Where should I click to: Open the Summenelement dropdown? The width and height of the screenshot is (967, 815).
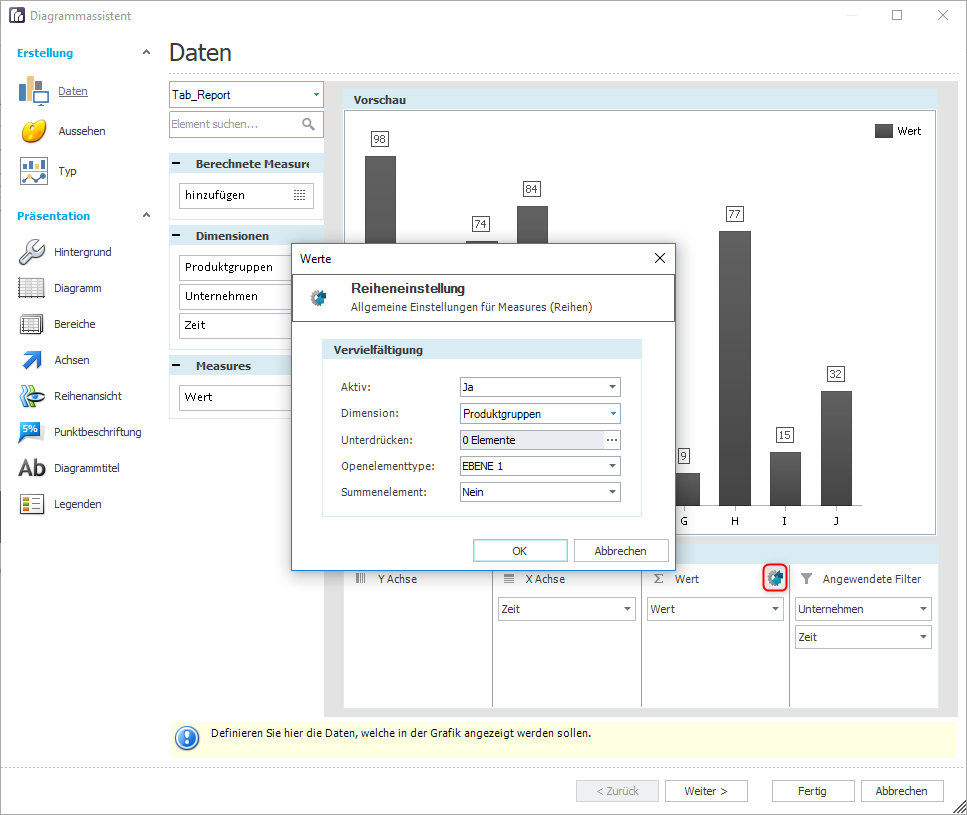(x=540, y=492)
